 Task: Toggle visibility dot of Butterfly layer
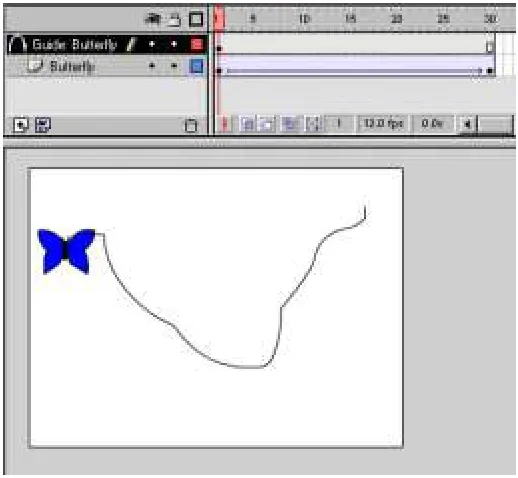(152, 66)
